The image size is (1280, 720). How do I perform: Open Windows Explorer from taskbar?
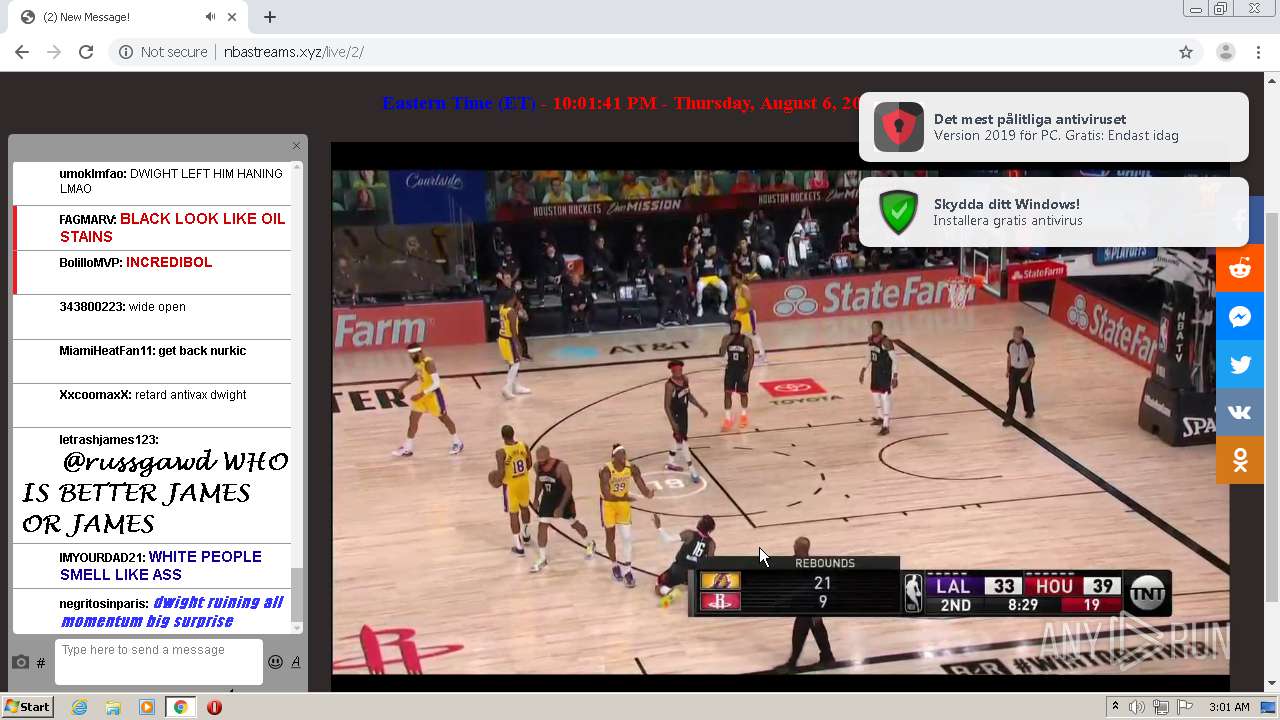pyautogui.click(x=113, y=707)
